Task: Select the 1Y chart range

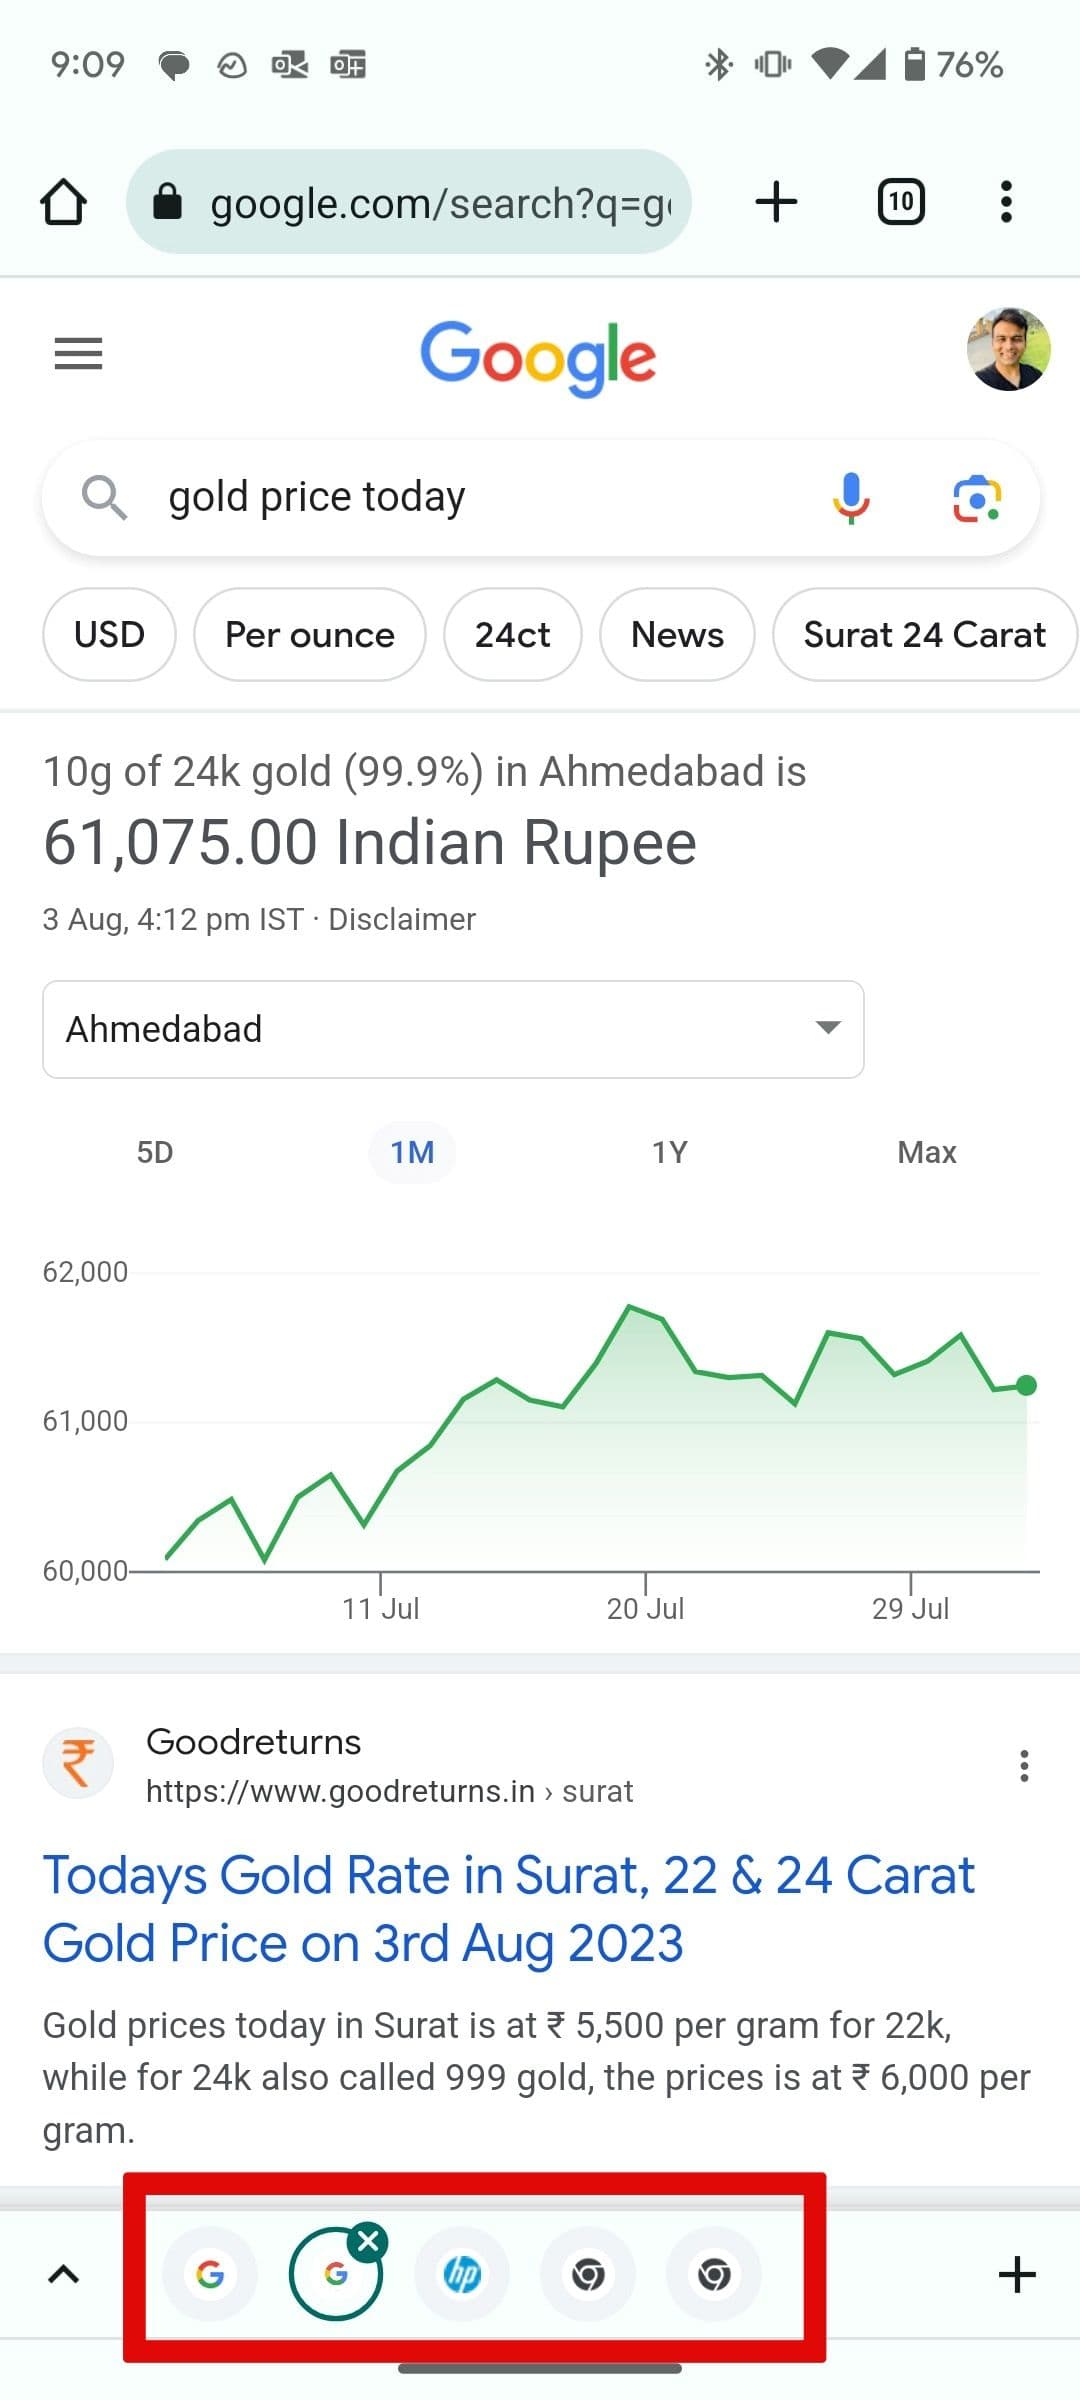Action: 670,1152
